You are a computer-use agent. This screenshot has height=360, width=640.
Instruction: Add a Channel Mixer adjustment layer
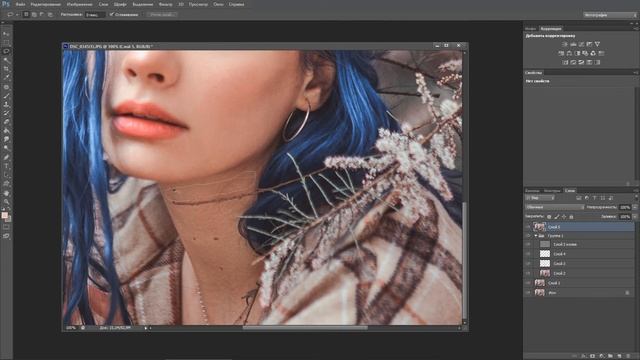(593, 53)
